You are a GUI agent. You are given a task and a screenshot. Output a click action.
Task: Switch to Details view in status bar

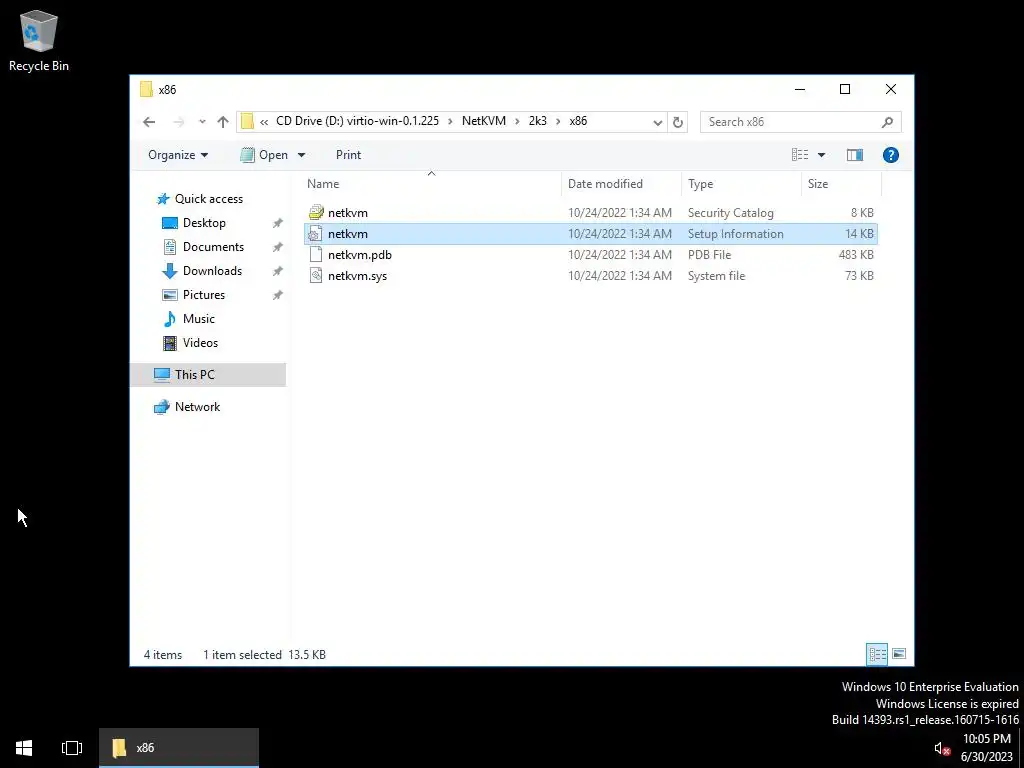click(x=877, y=654)
